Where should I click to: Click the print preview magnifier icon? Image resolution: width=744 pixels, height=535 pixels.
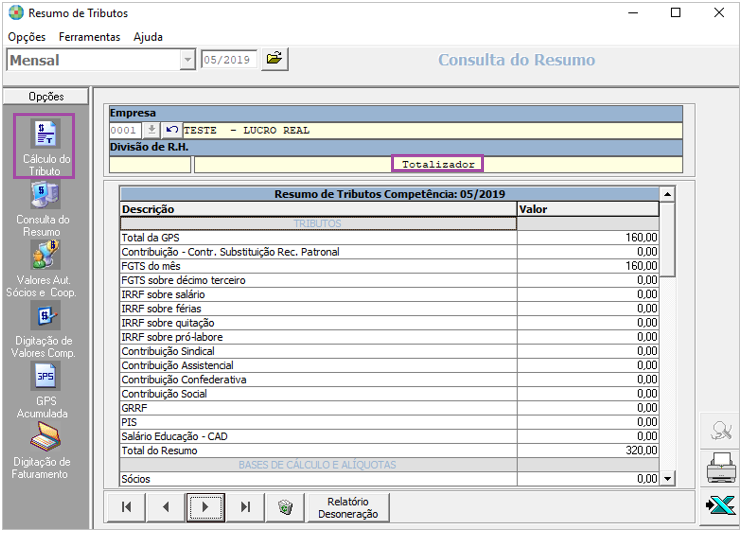coord(720,431)
